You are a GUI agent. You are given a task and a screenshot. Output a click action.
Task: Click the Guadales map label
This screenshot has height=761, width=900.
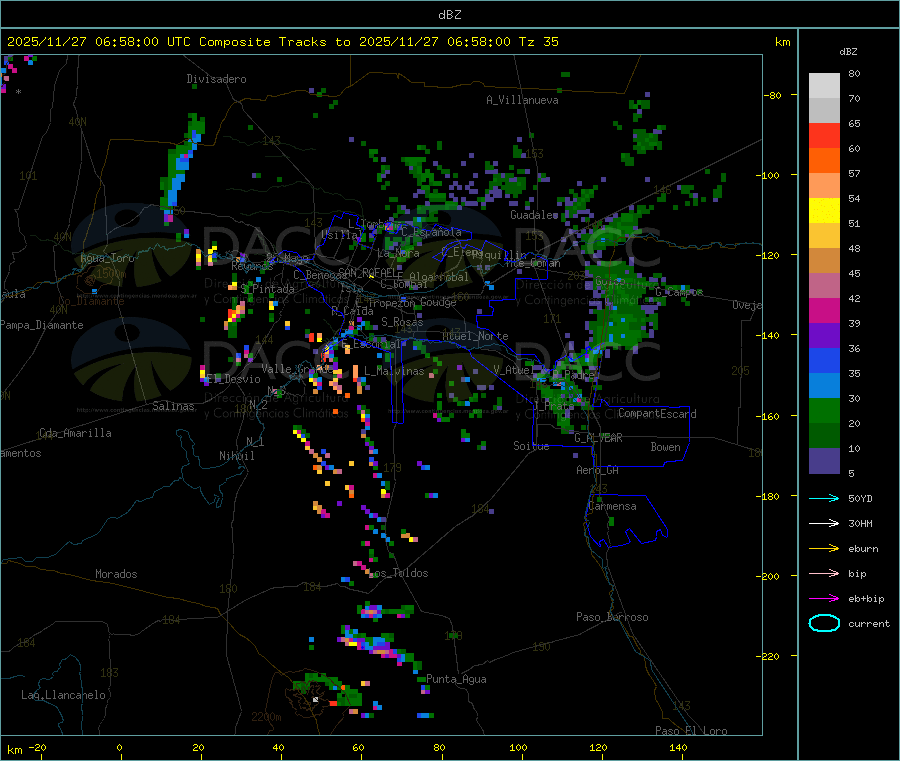pos(534,215)
